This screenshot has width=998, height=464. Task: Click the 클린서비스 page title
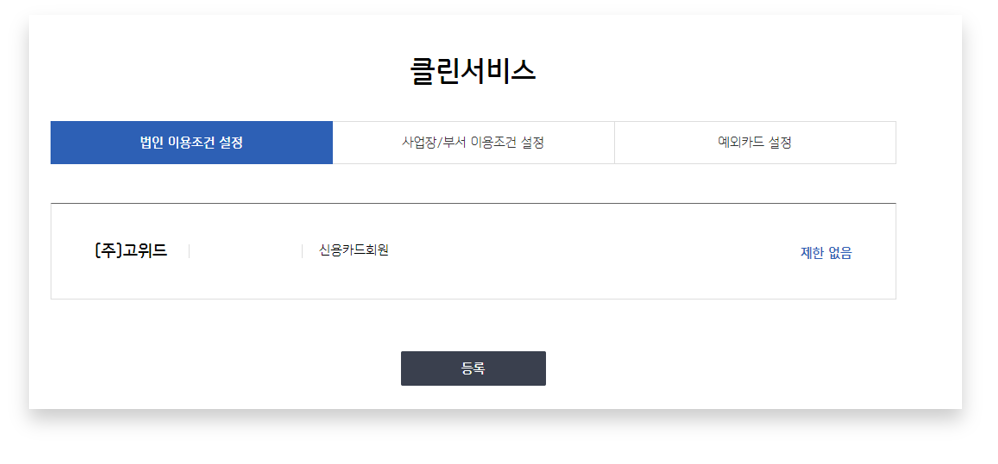(x=473, y=71)
